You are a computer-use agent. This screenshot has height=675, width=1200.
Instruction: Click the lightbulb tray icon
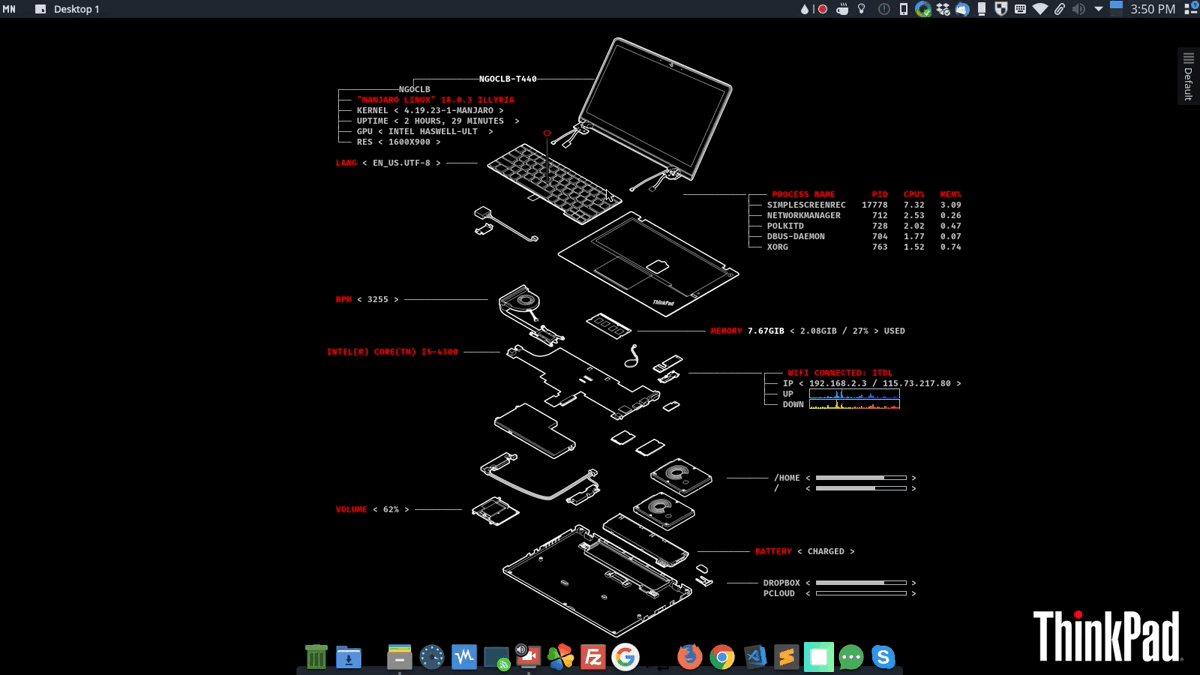click(862, 9)
